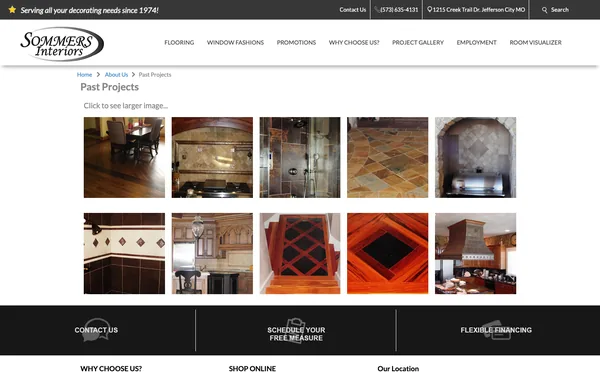
Task: Open the Contact Us link in top bar
Action: (352, 10)
